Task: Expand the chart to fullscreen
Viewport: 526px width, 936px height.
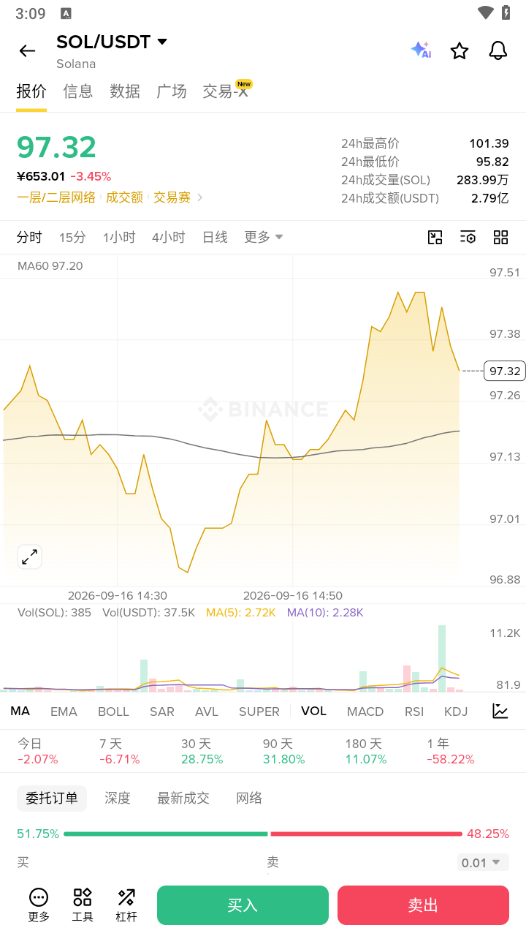Action: (29, 556)
